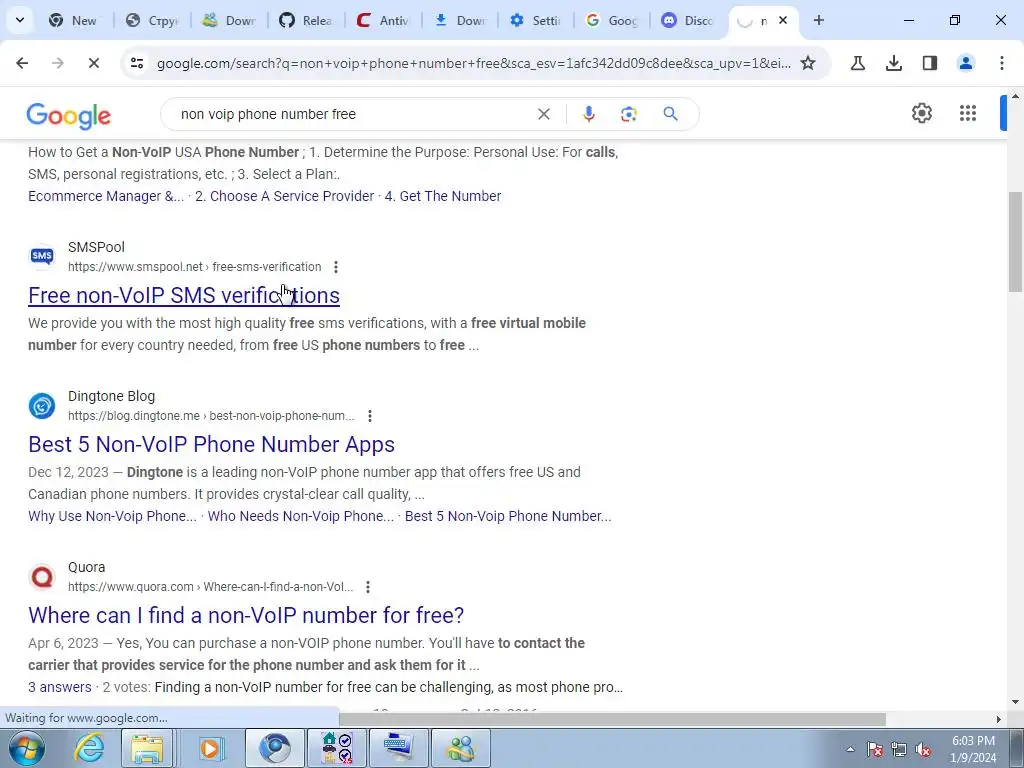The height and width of the screenshot is (768, 1024).
Task: Go forward with the arrow button
Action: click(x=58, y=63)
